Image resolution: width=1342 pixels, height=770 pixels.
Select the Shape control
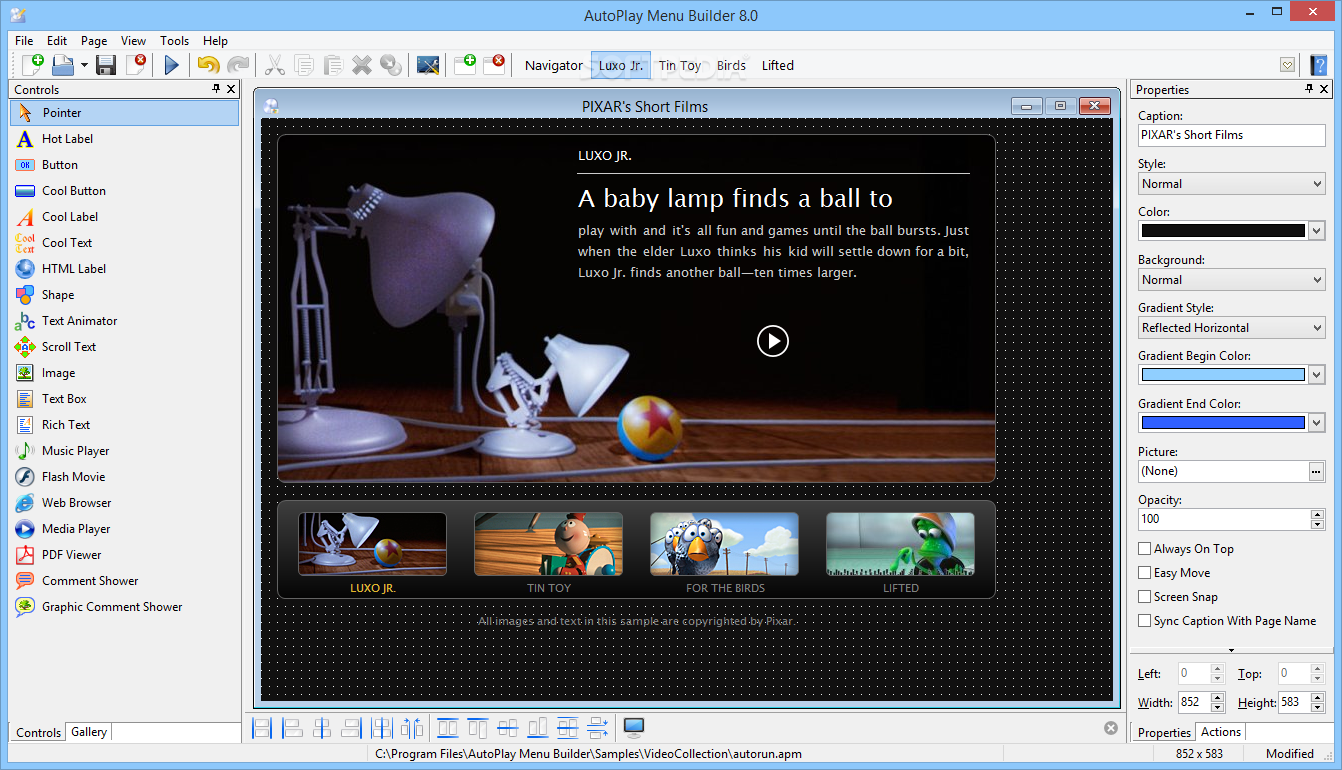tap(125, 295)
